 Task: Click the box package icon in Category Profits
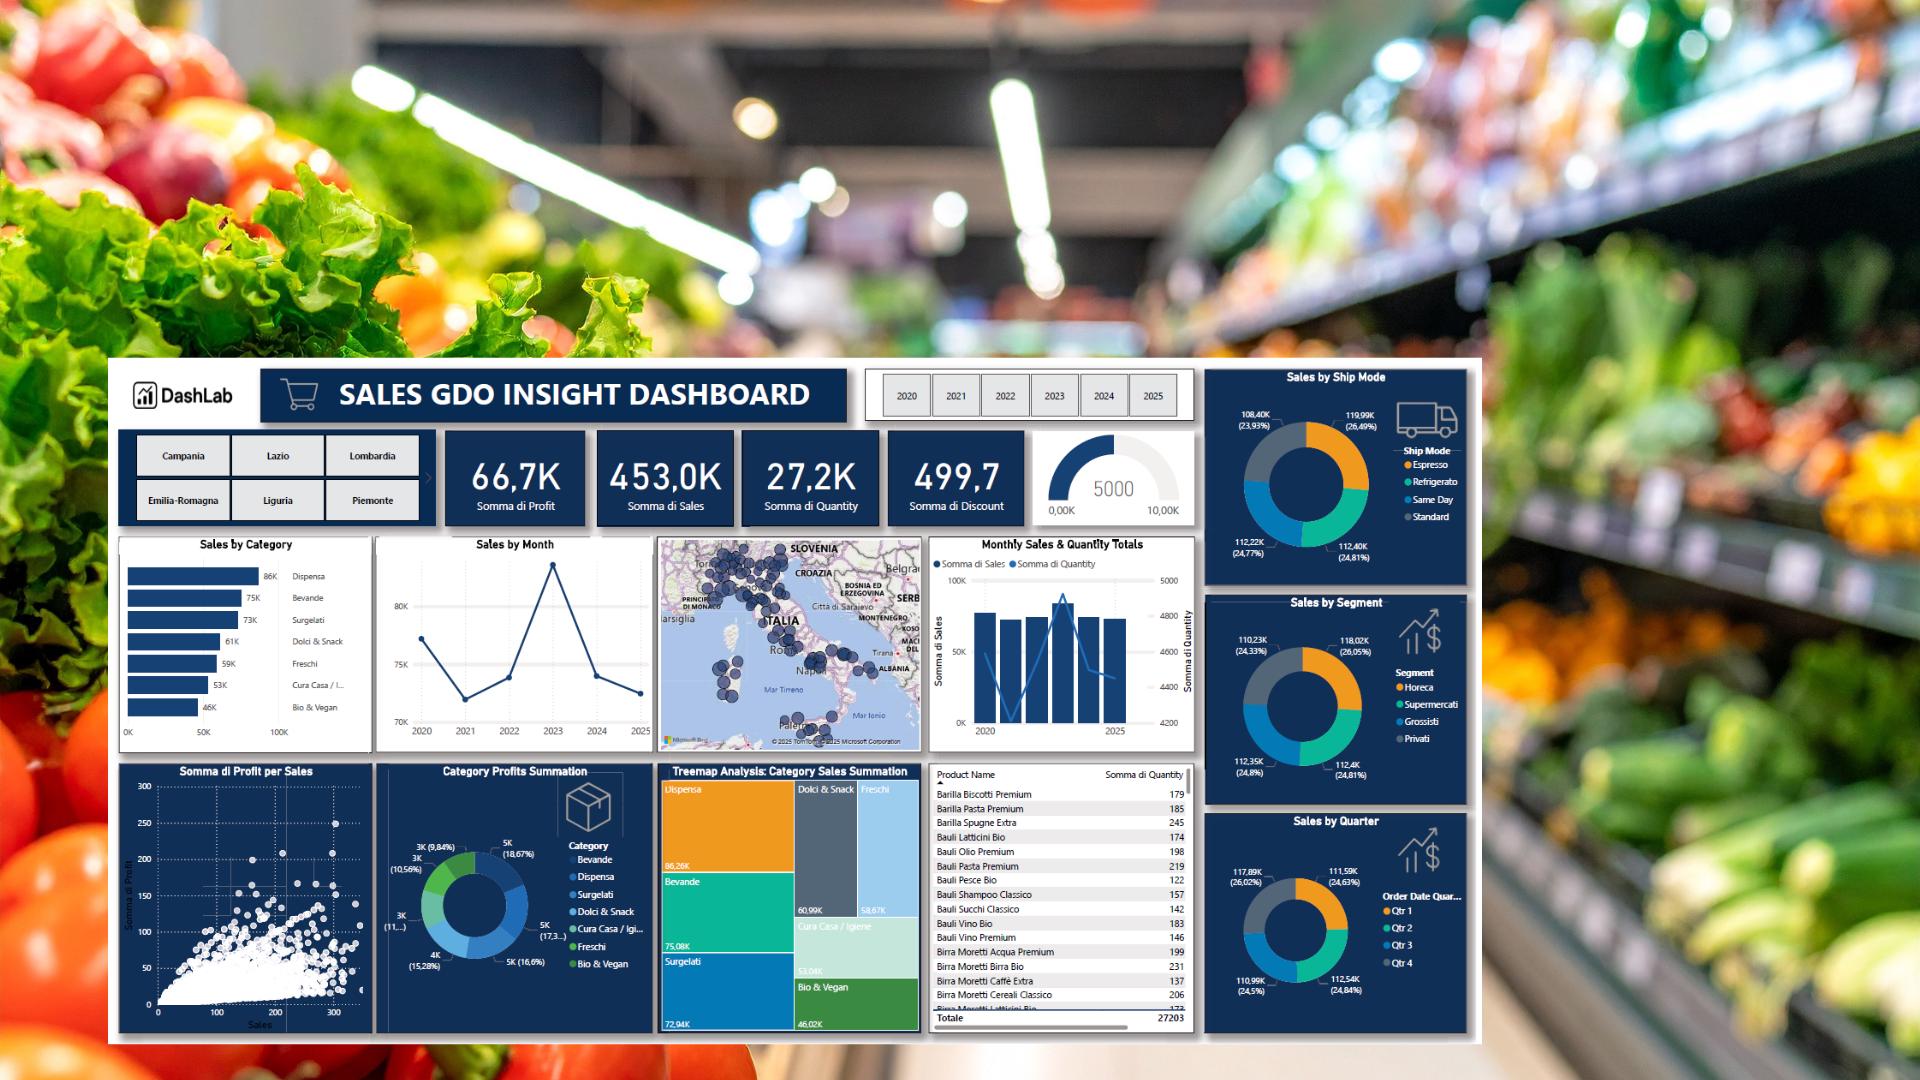point(588,806)
